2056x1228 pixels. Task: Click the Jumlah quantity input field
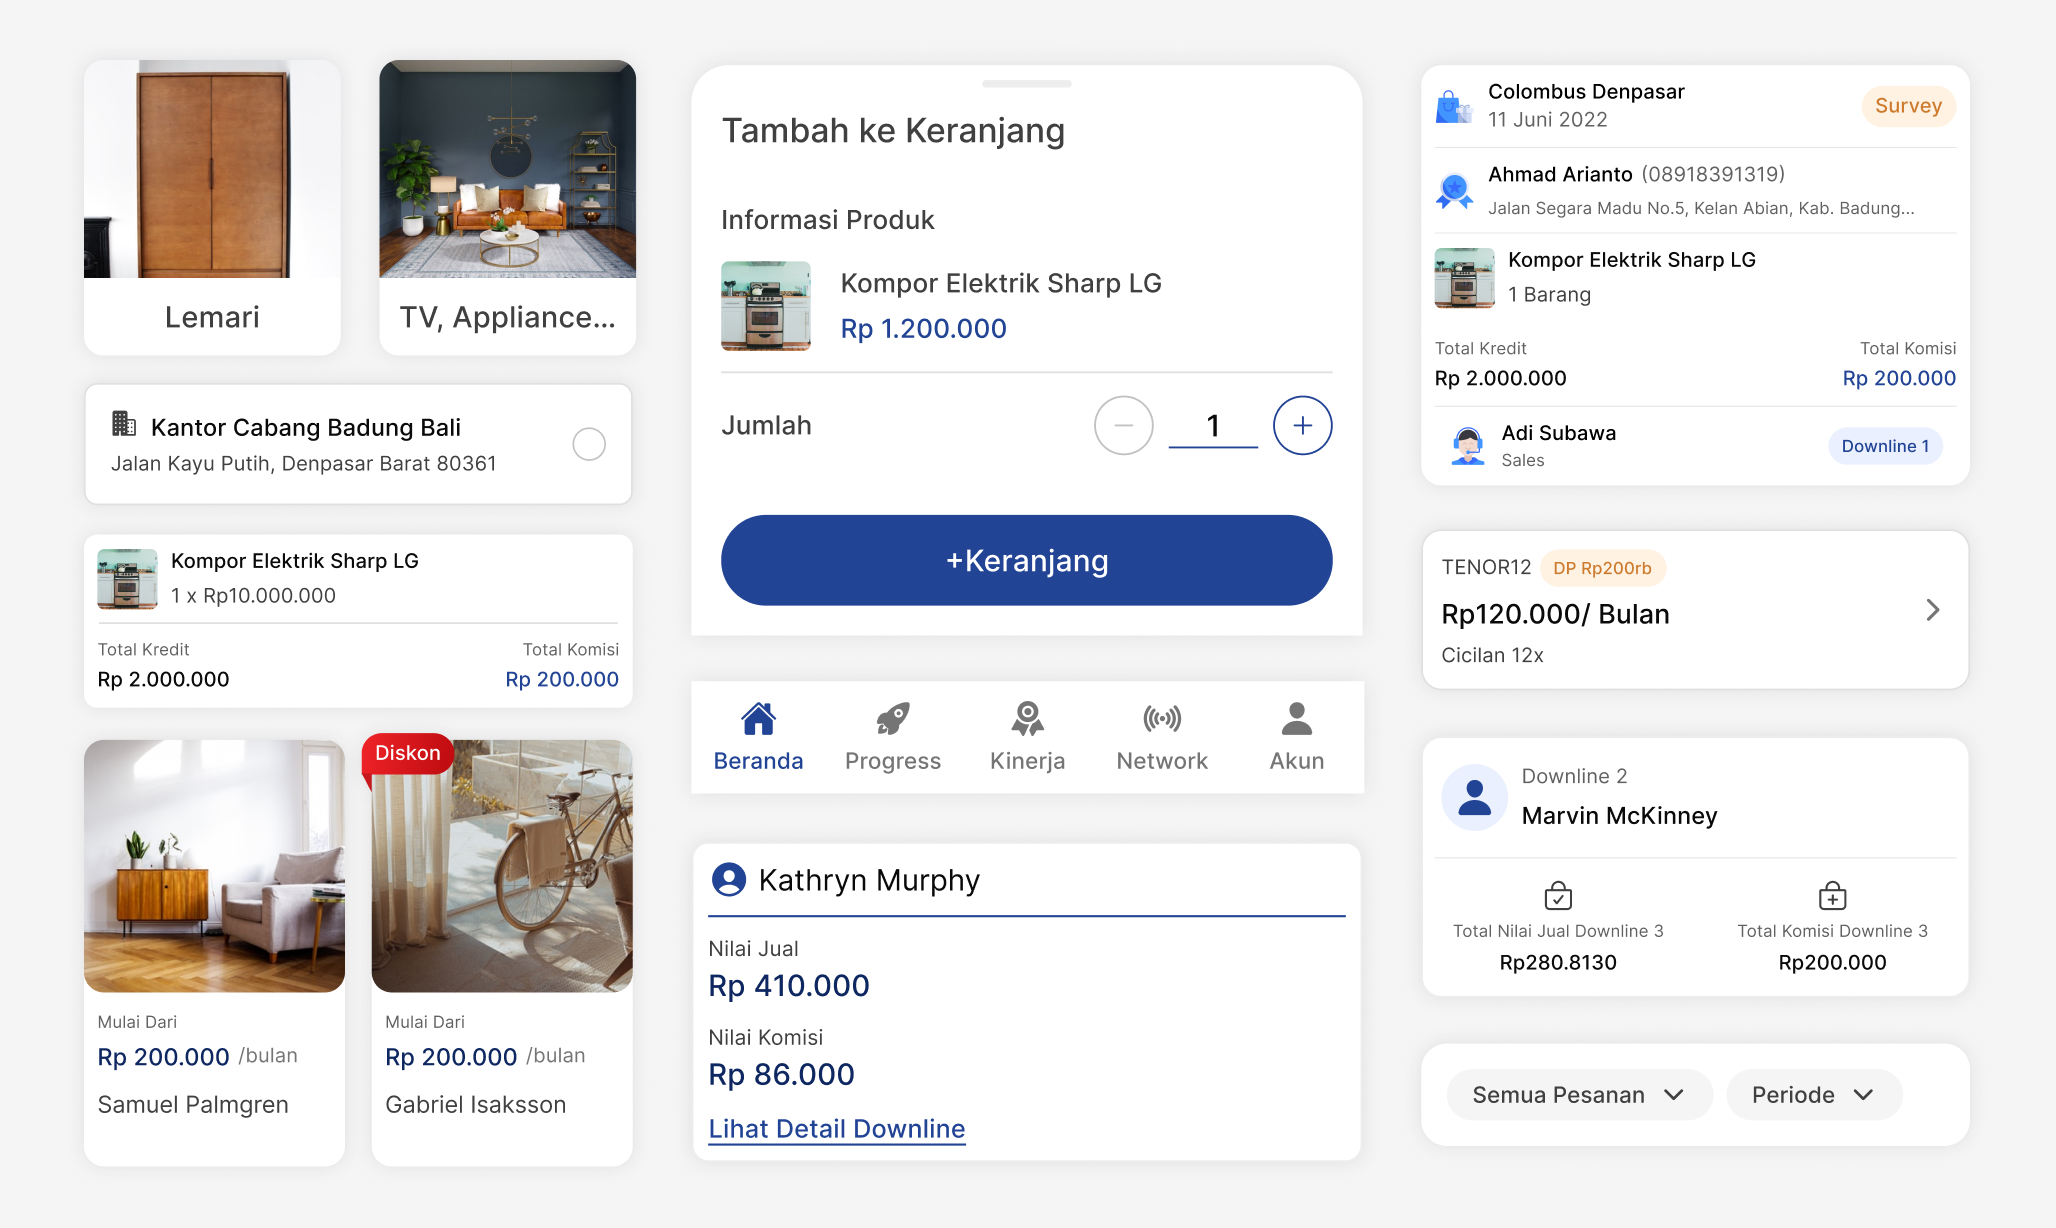[1212, 426]
